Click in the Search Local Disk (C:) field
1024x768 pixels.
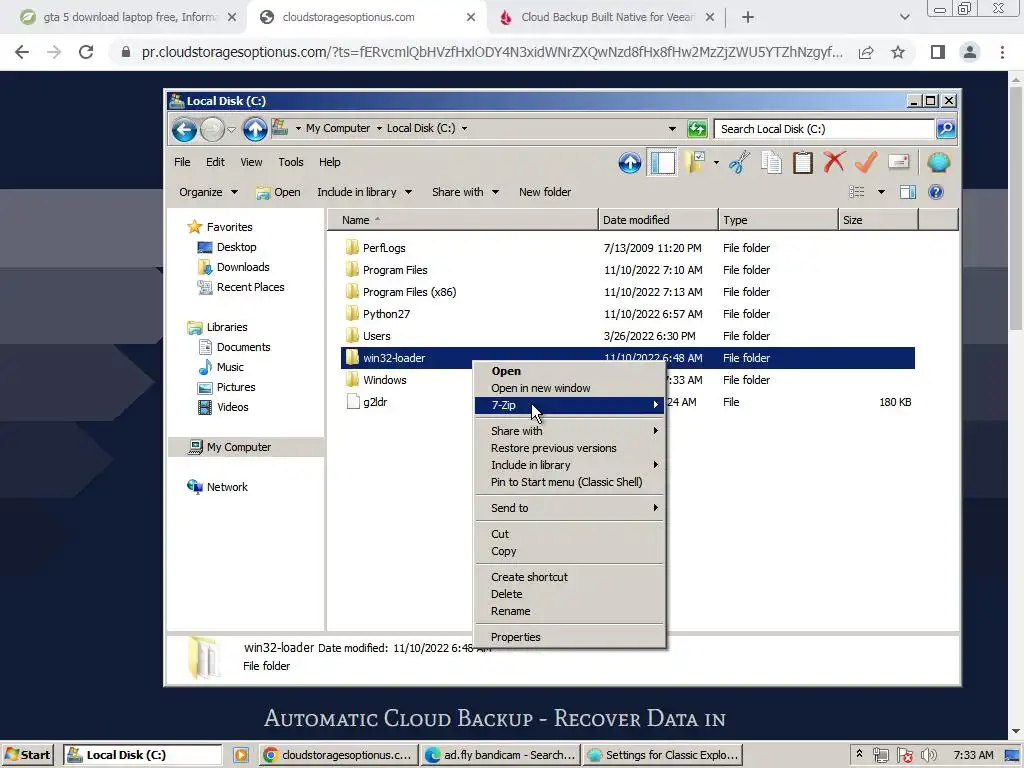824,129
